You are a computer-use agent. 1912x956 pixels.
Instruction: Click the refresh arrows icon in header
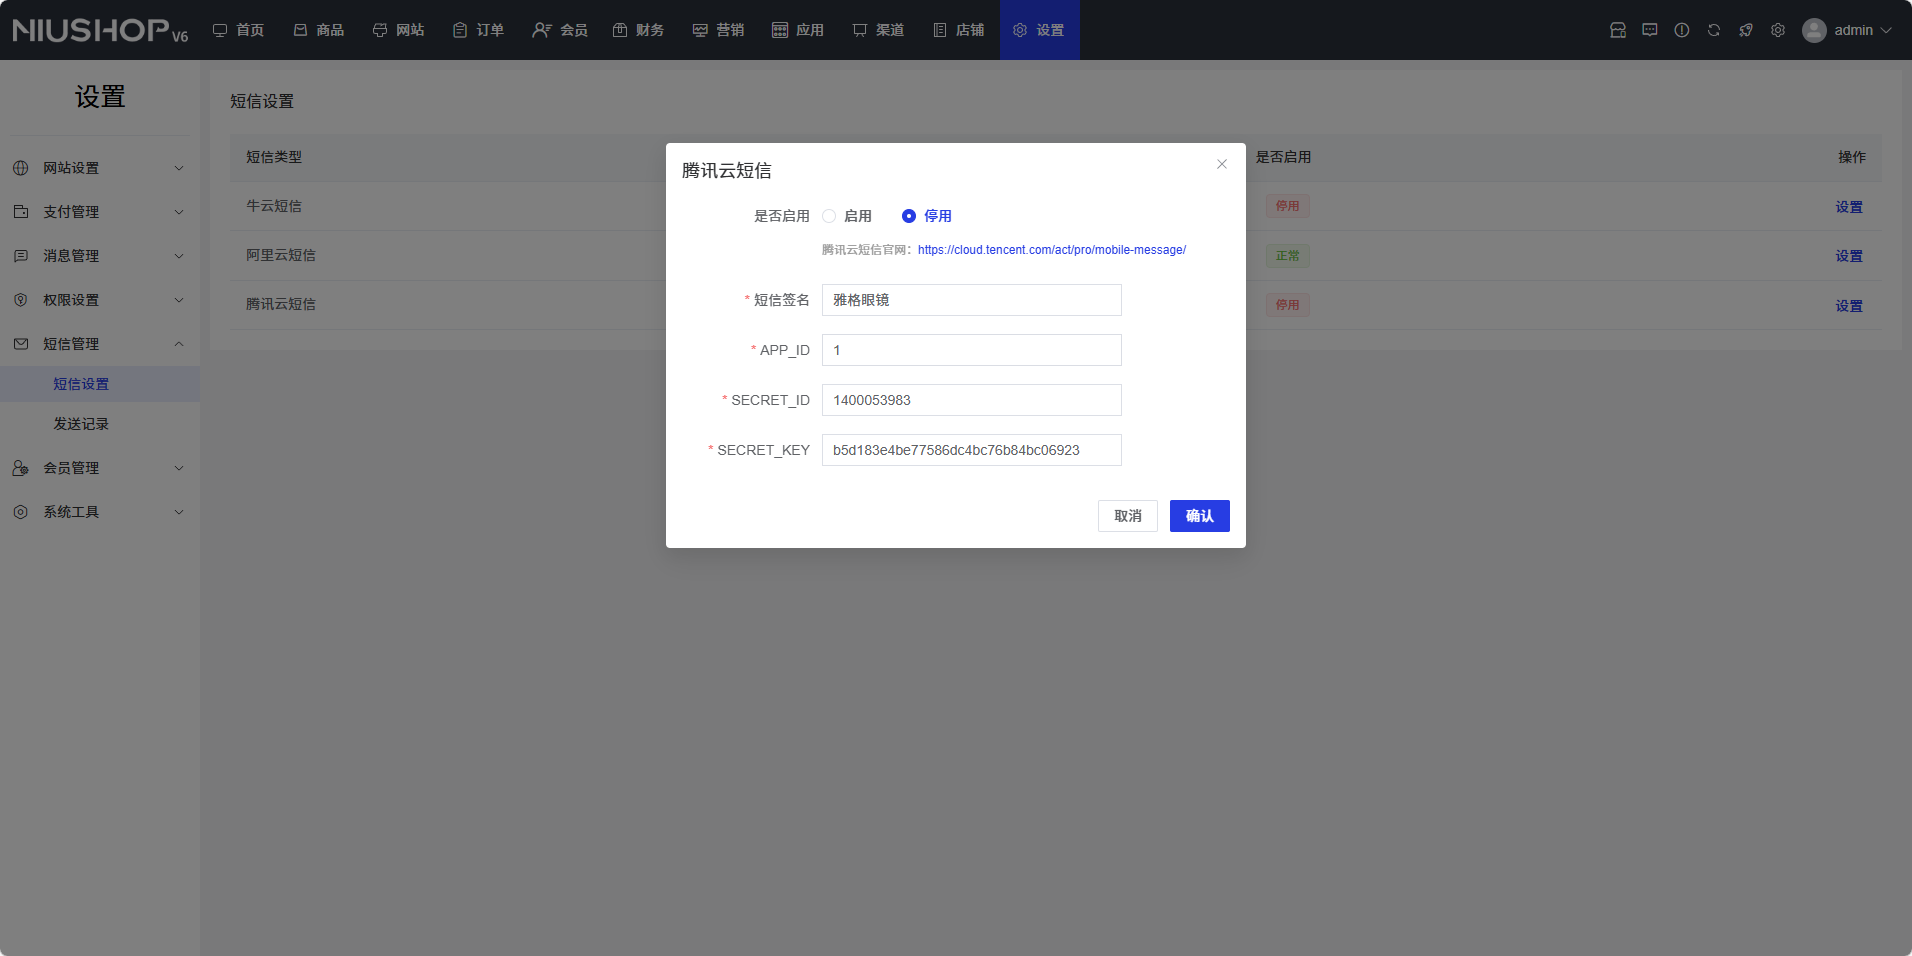(1714, 30)
